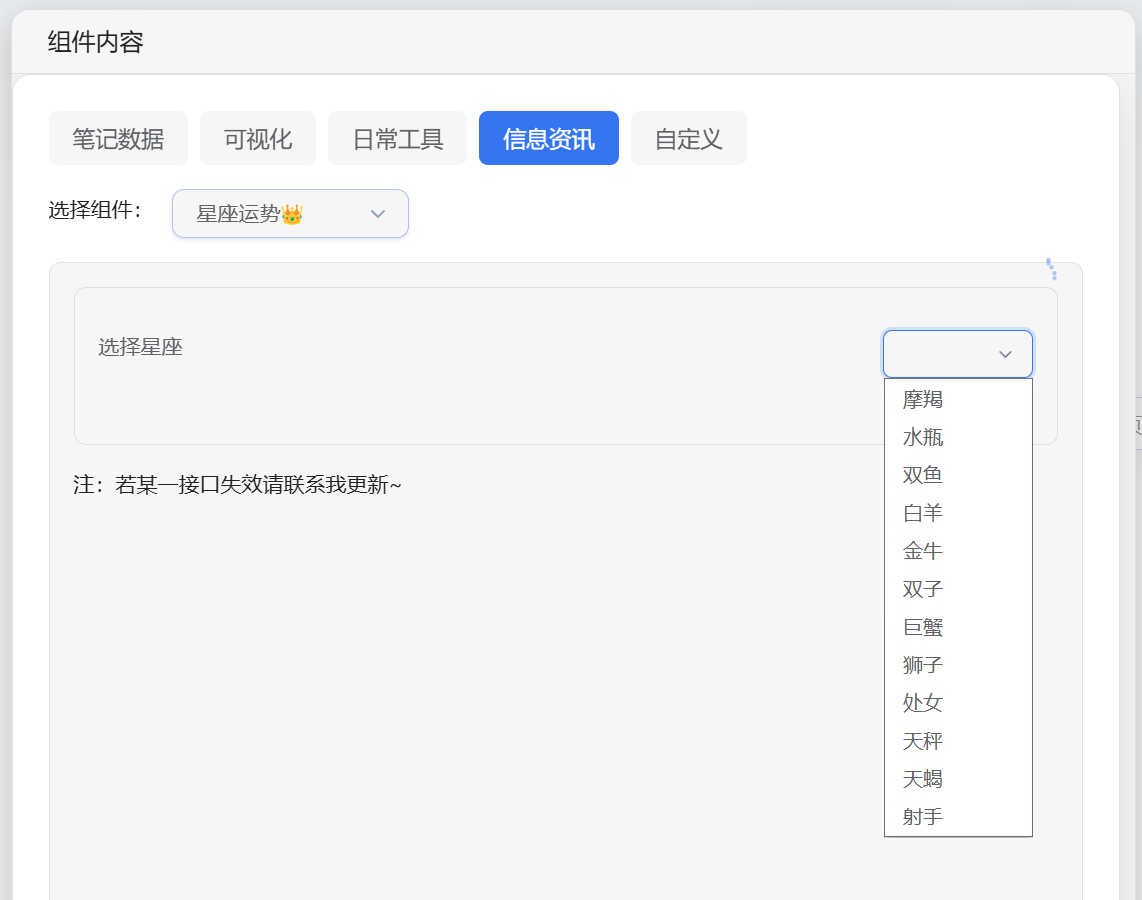Image resolution: width=1142 pixels, height=900 pixels.
Task: Click the 选择星座 label text
Action: tap(141, 347)
